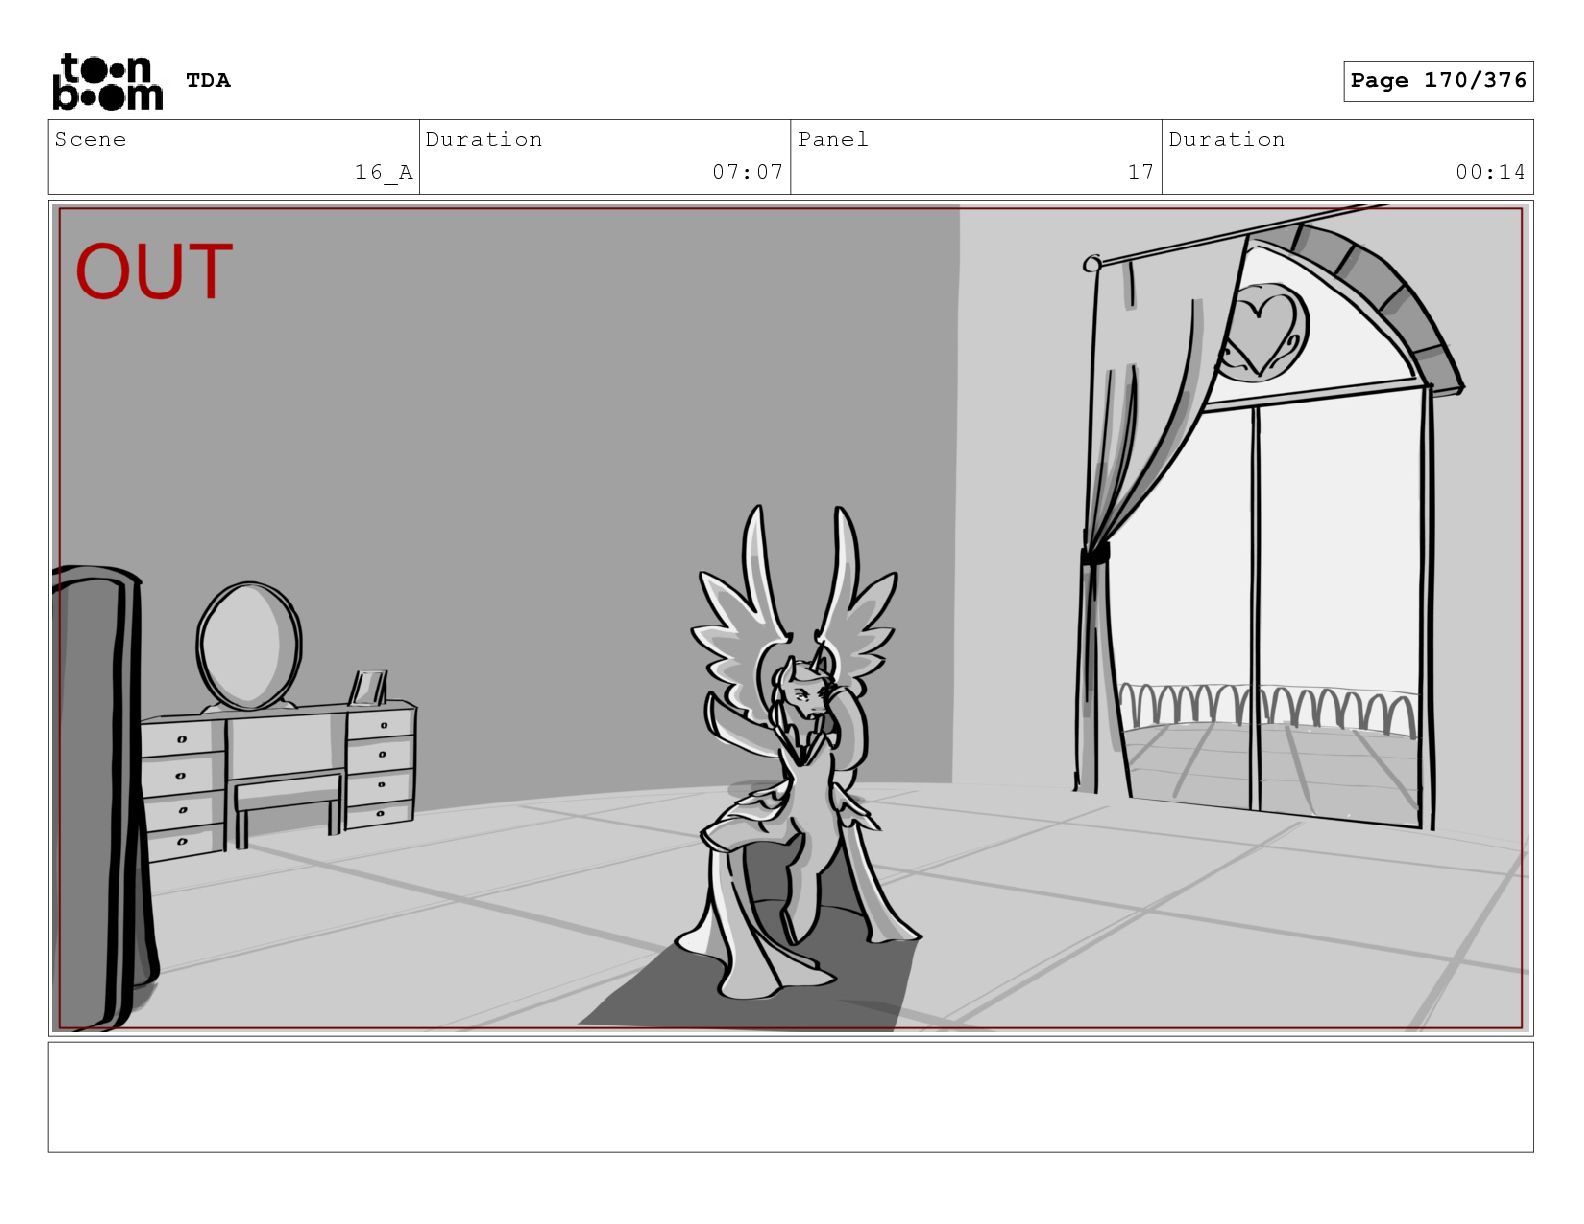Select the scene value '16_A'
Image resolution: width=1584 pixels, height=1224 pixels.
[x=384, y=172]
